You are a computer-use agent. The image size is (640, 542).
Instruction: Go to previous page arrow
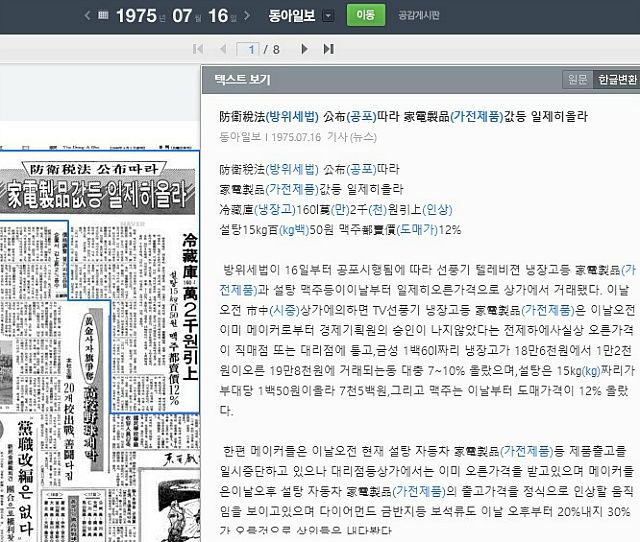pyautogui.click(x=223, y=49)
